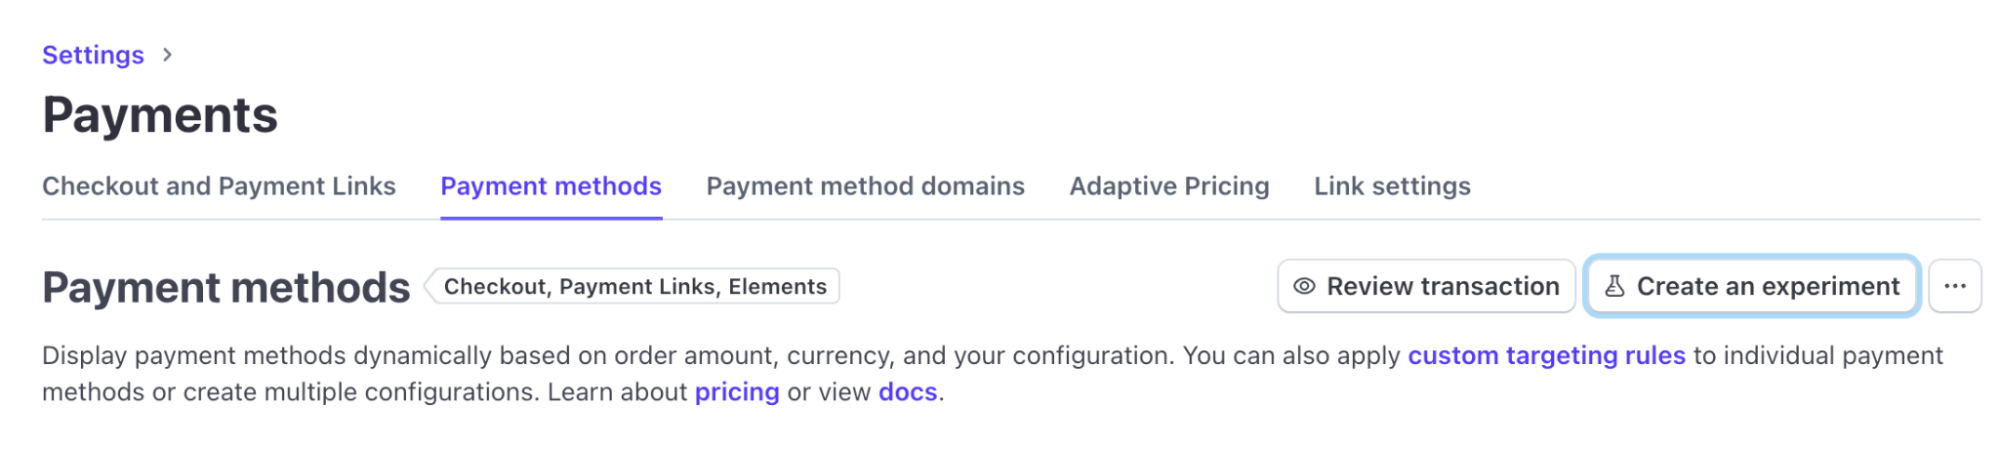The width and height of the screenshot is (1999, 450).
Task: Click the Payment methods section heading
Action: pyautogui.click(x=226, y=288)
